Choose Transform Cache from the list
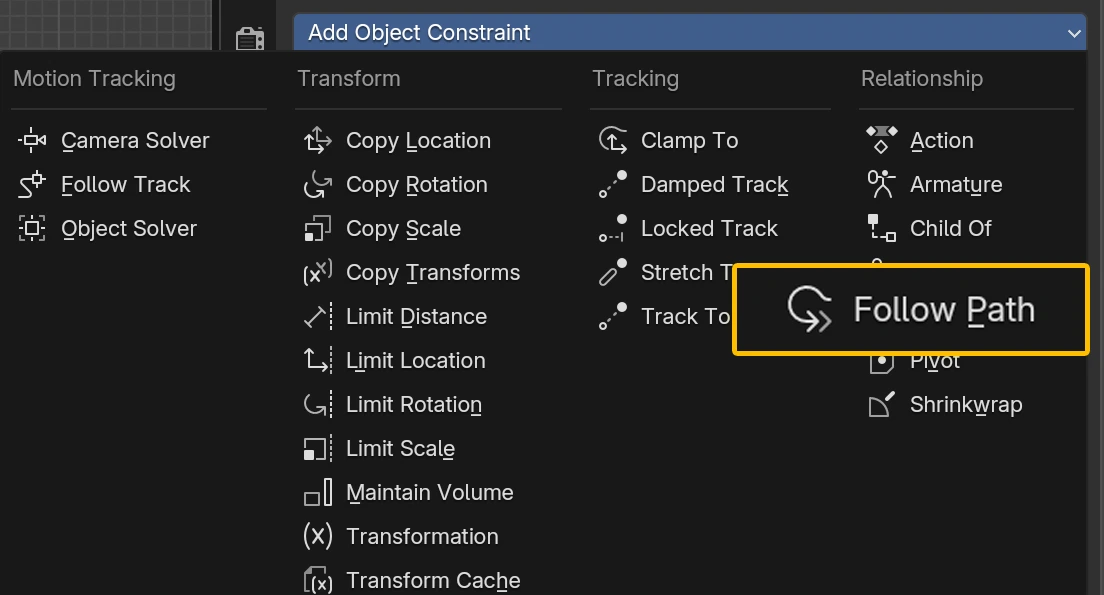This screenshot has height=595, width=1104. click(x=433, y=581)
